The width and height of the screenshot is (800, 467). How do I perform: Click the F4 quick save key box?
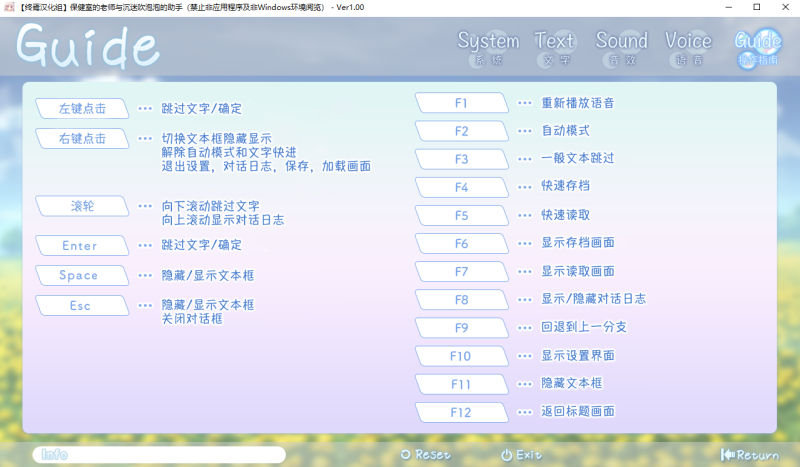tap(461, 187)
